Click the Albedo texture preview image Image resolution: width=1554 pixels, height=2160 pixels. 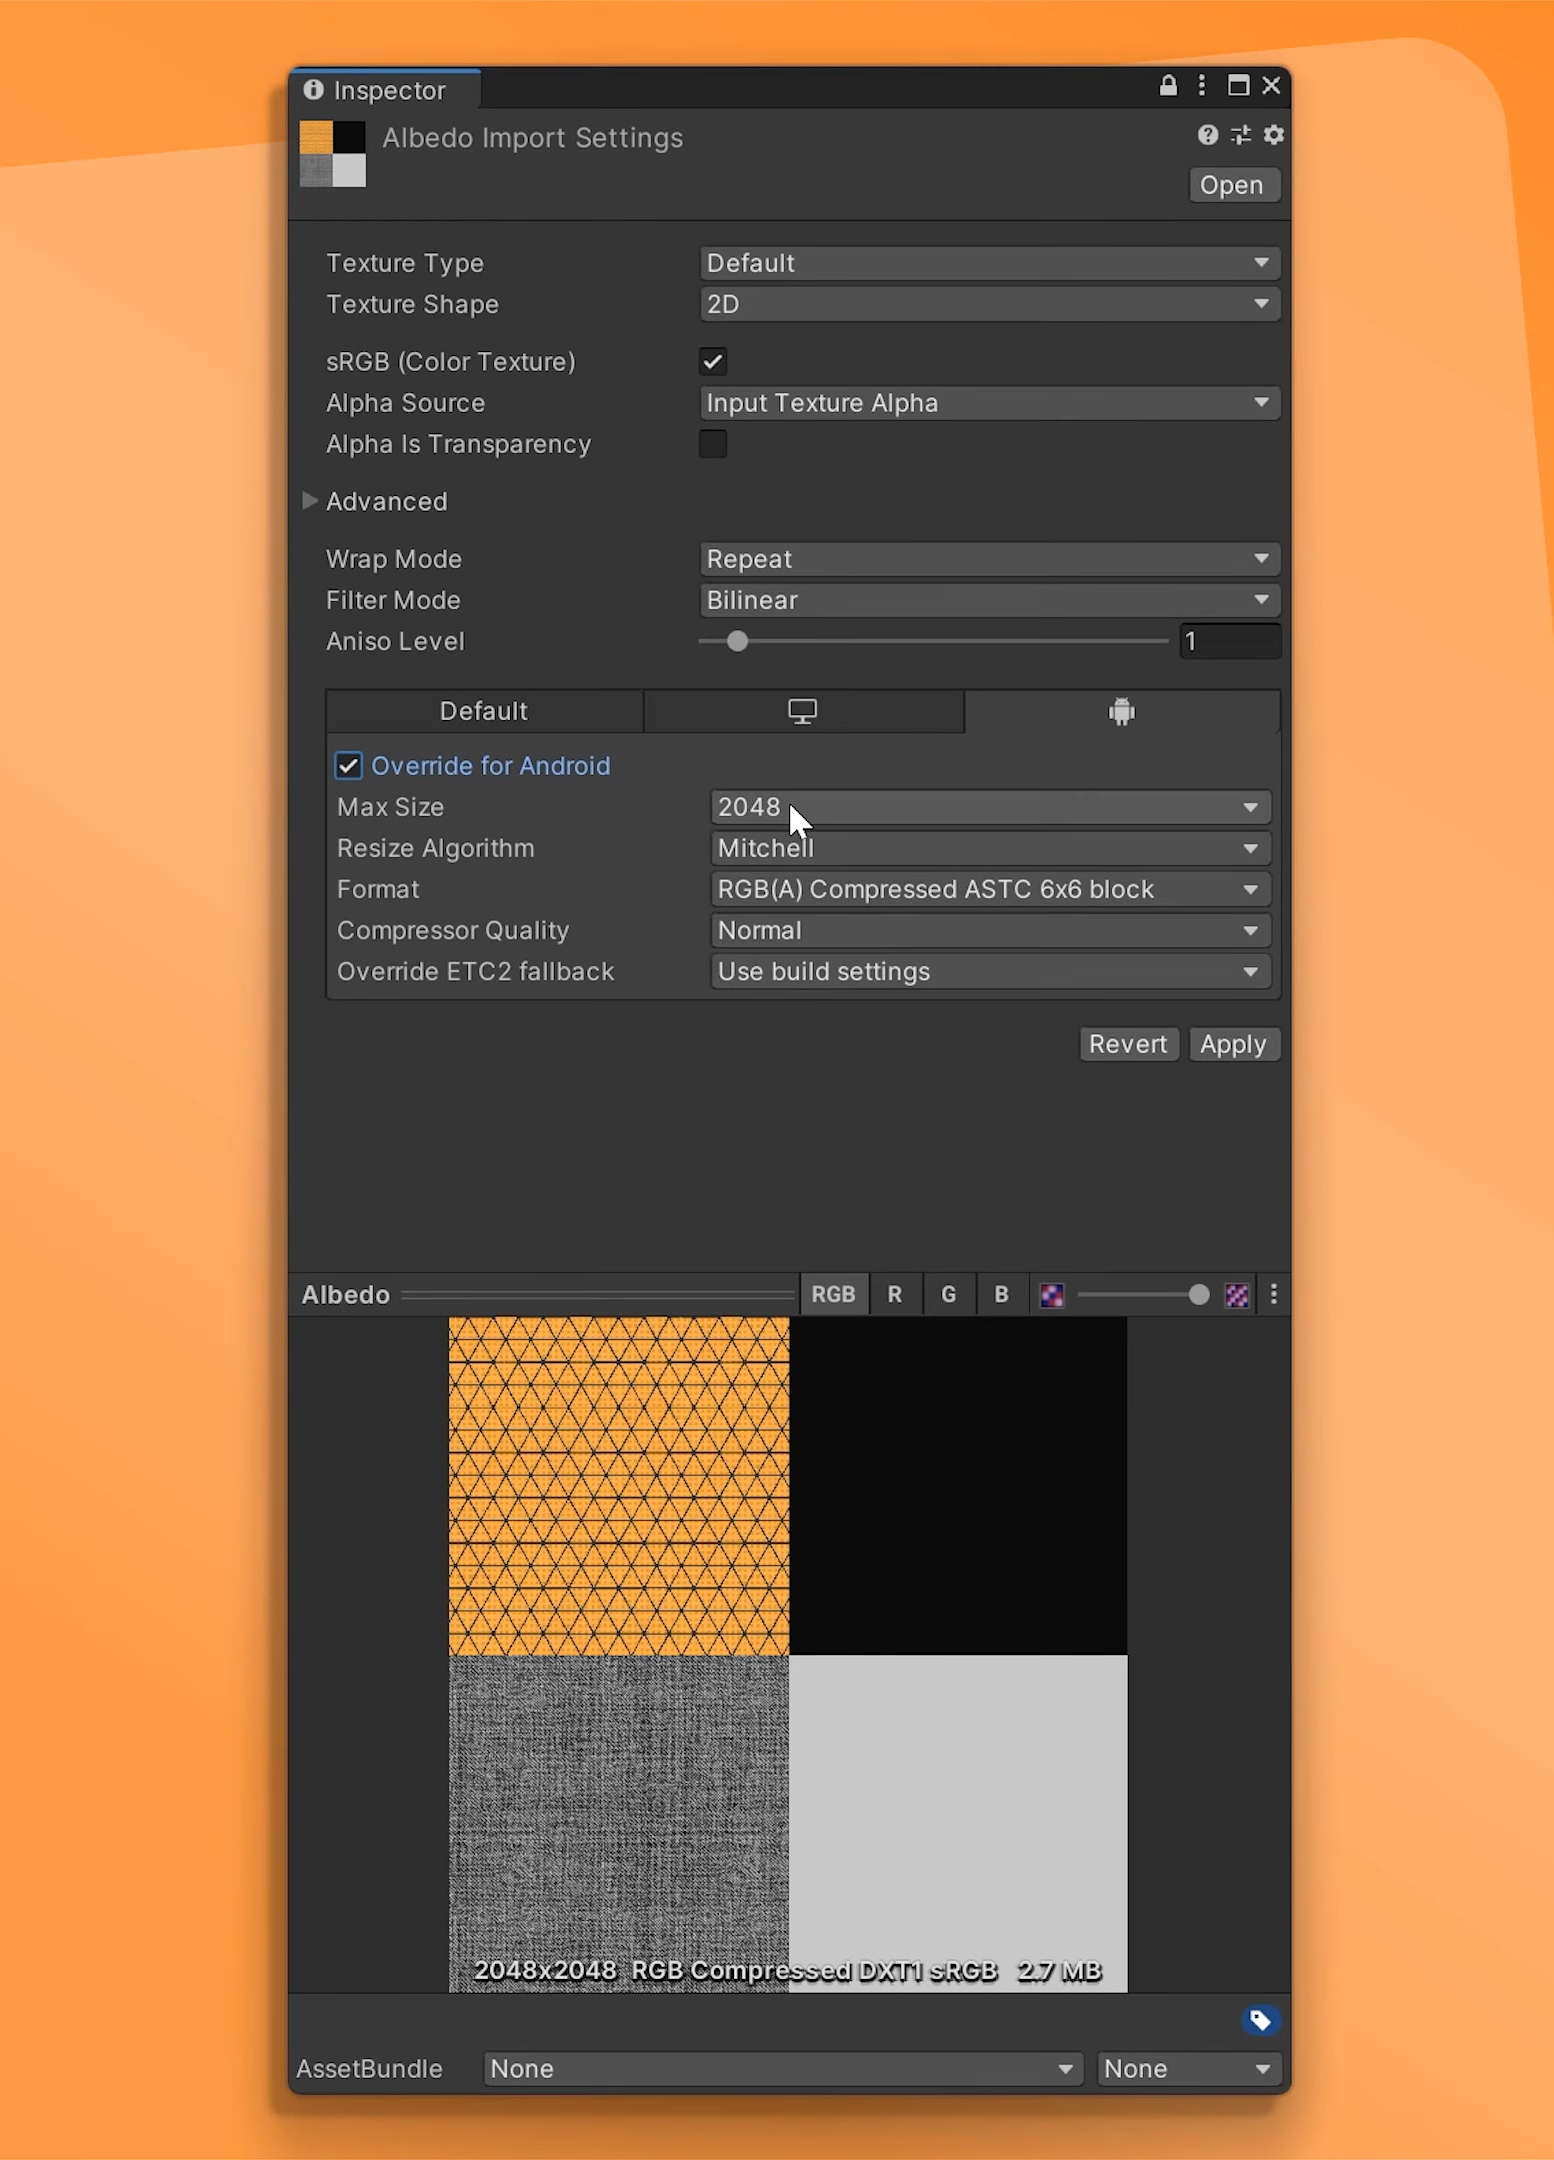pos(788,1654)
